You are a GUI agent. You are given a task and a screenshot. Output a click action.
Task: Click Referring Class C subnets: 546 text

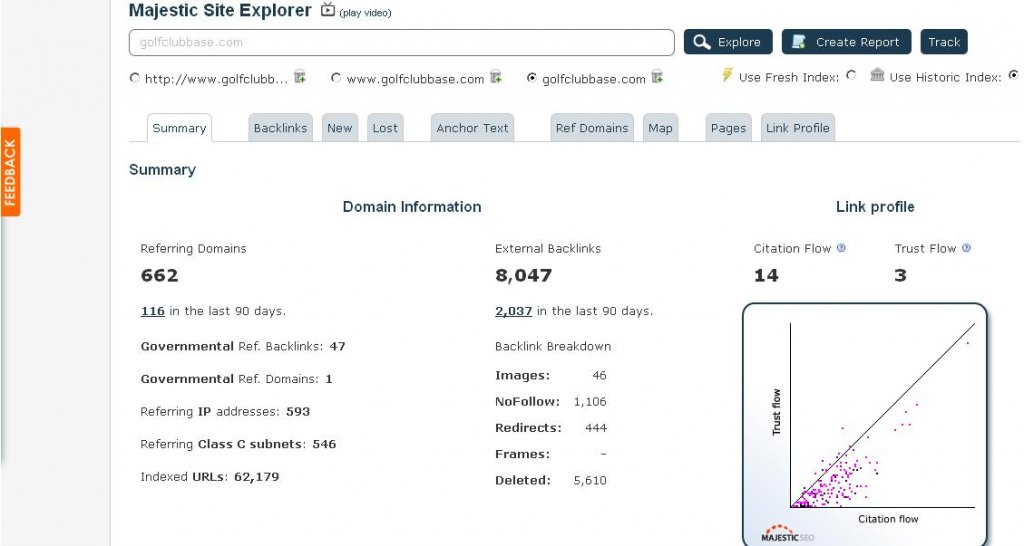pos(238,444)
